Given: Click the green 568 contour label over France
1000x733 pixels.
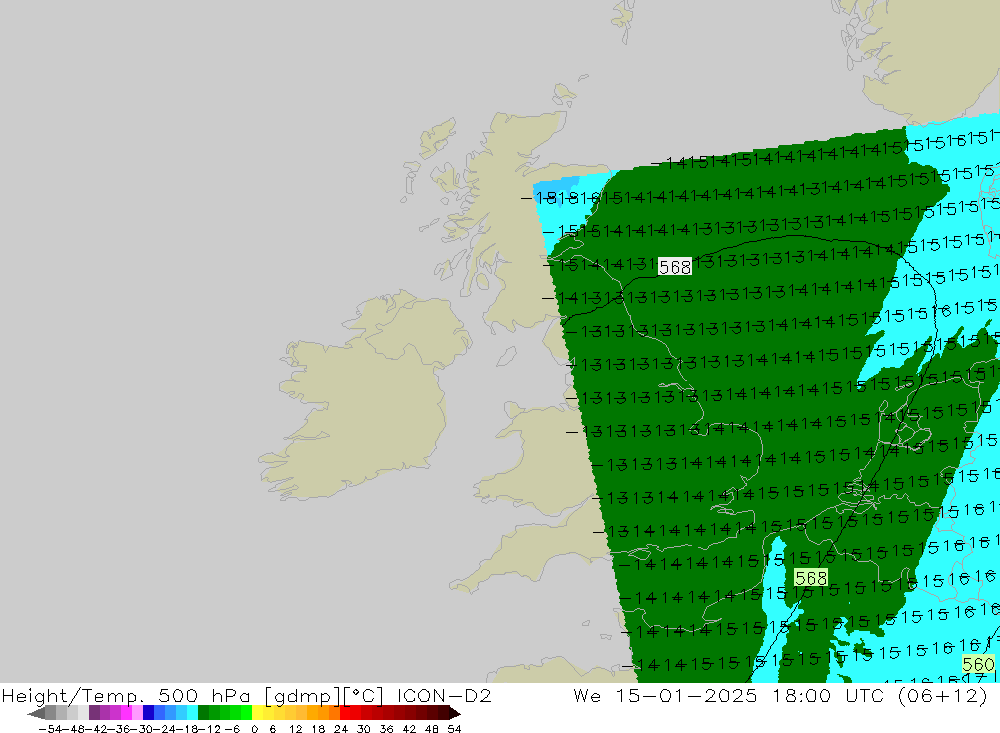Looking at the screenshot, I should (x=811, y=578).
